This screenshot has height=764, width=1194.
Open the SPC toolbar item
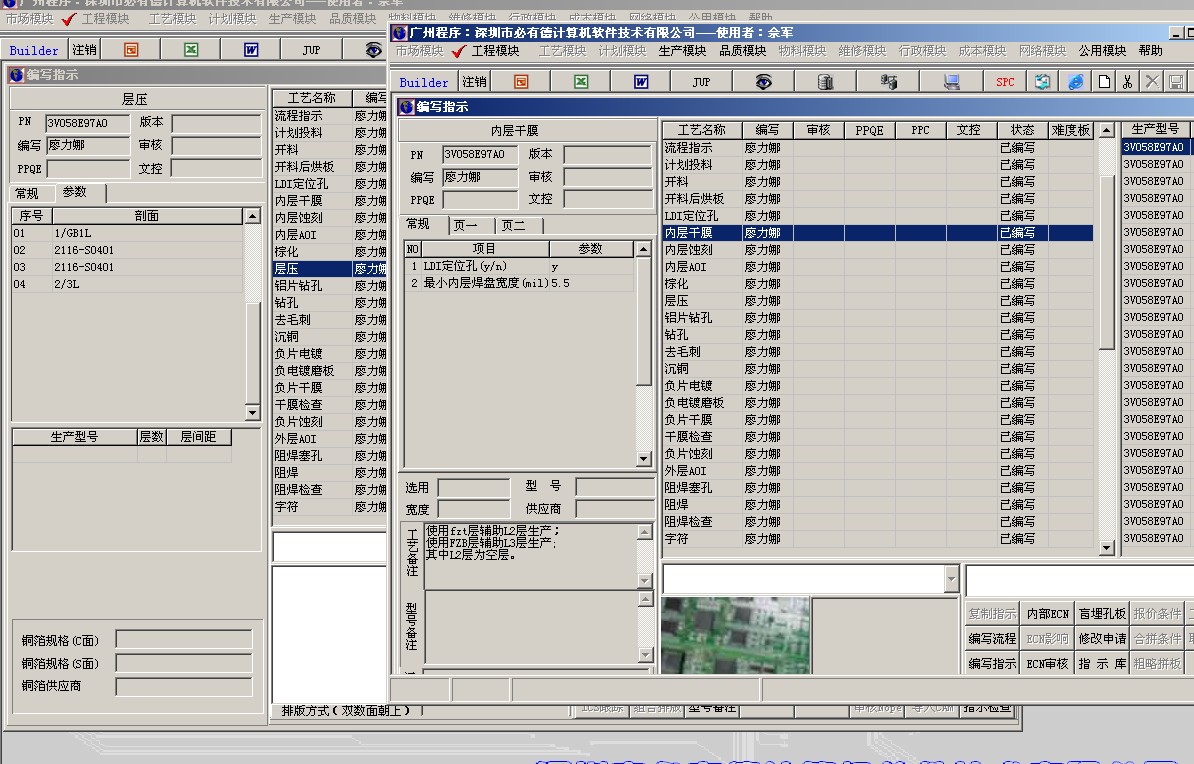1005,82
